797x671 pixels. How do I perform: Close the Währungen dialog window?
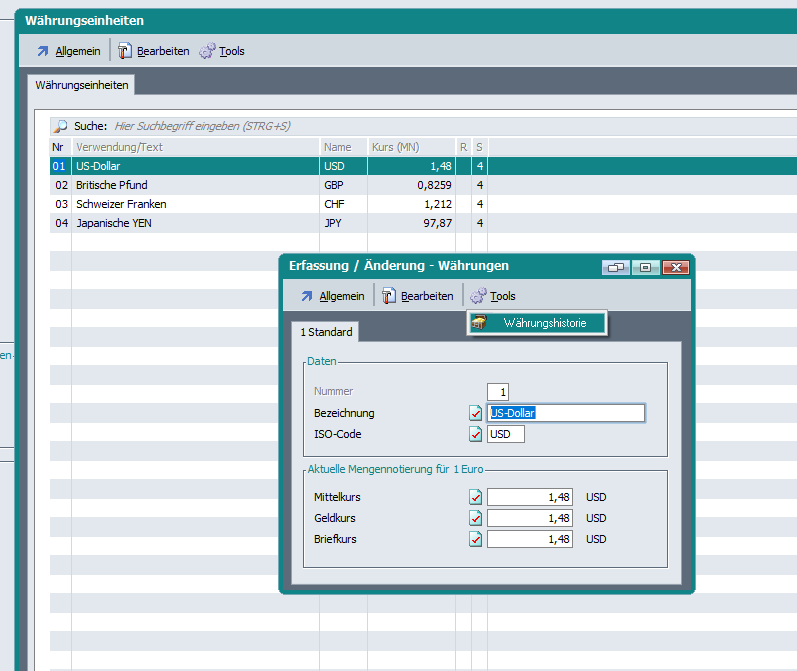(x=675, y=267)
